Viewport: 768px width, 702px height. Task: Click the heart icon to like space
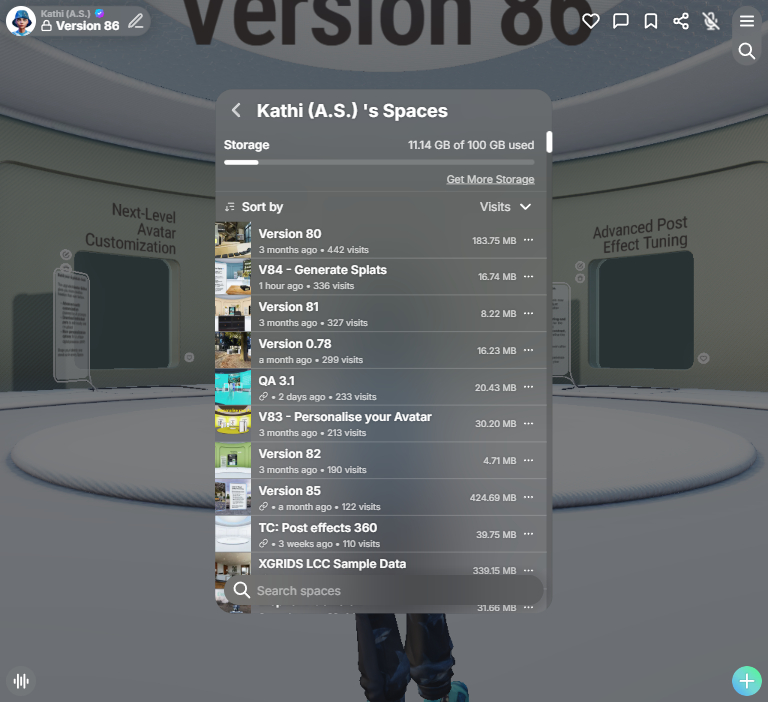(591, 21)
